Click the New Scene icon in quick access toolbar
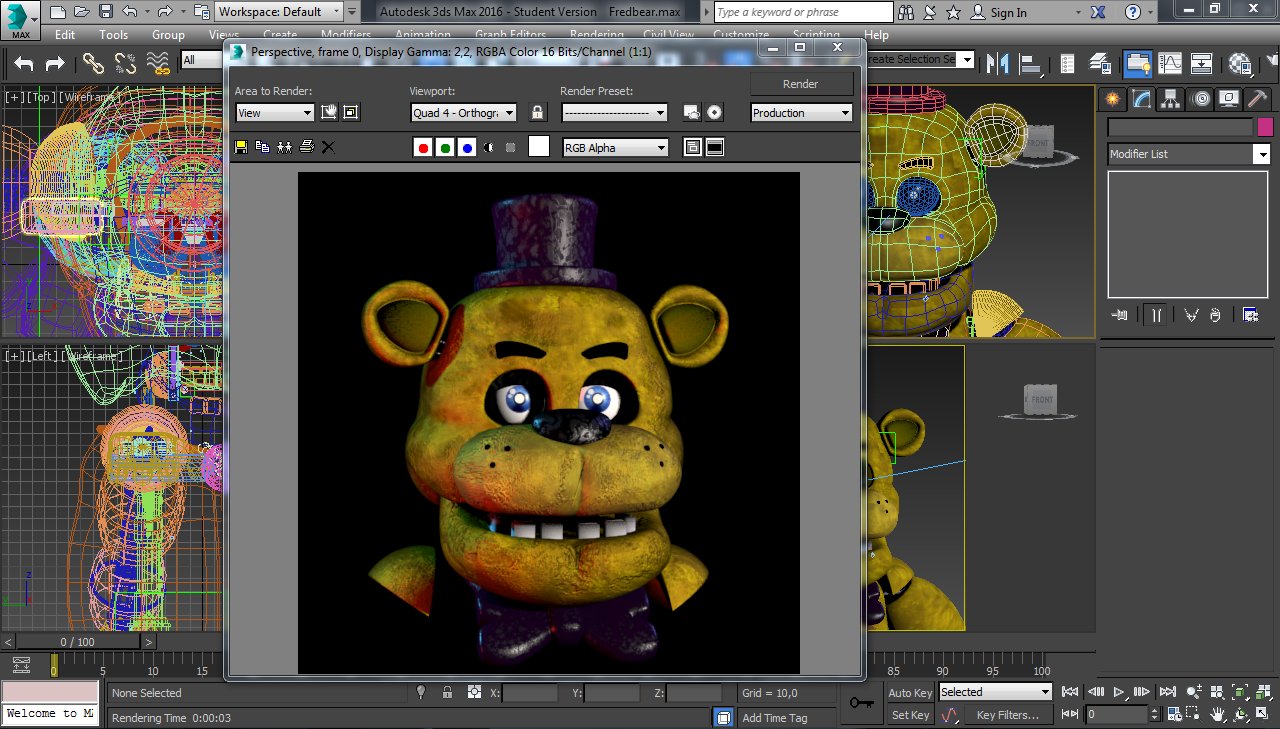This screenshot has width=1280, height=729. (58, 12)
